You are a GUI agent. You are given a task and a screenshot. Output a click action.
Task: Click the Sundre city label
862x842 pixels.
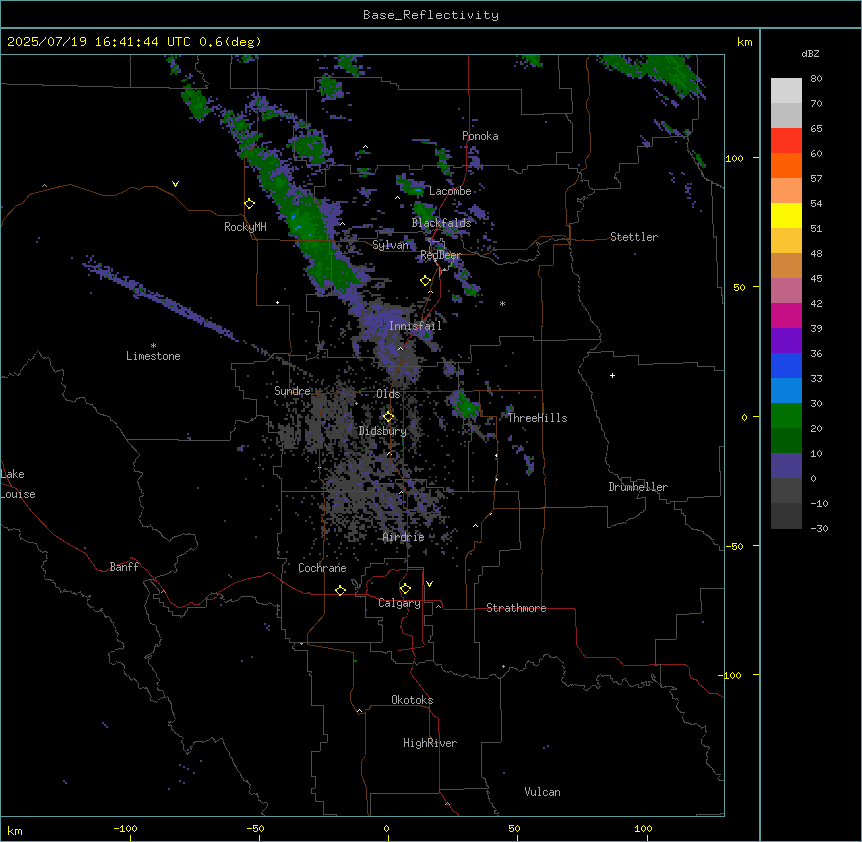(x=292, y=391)
